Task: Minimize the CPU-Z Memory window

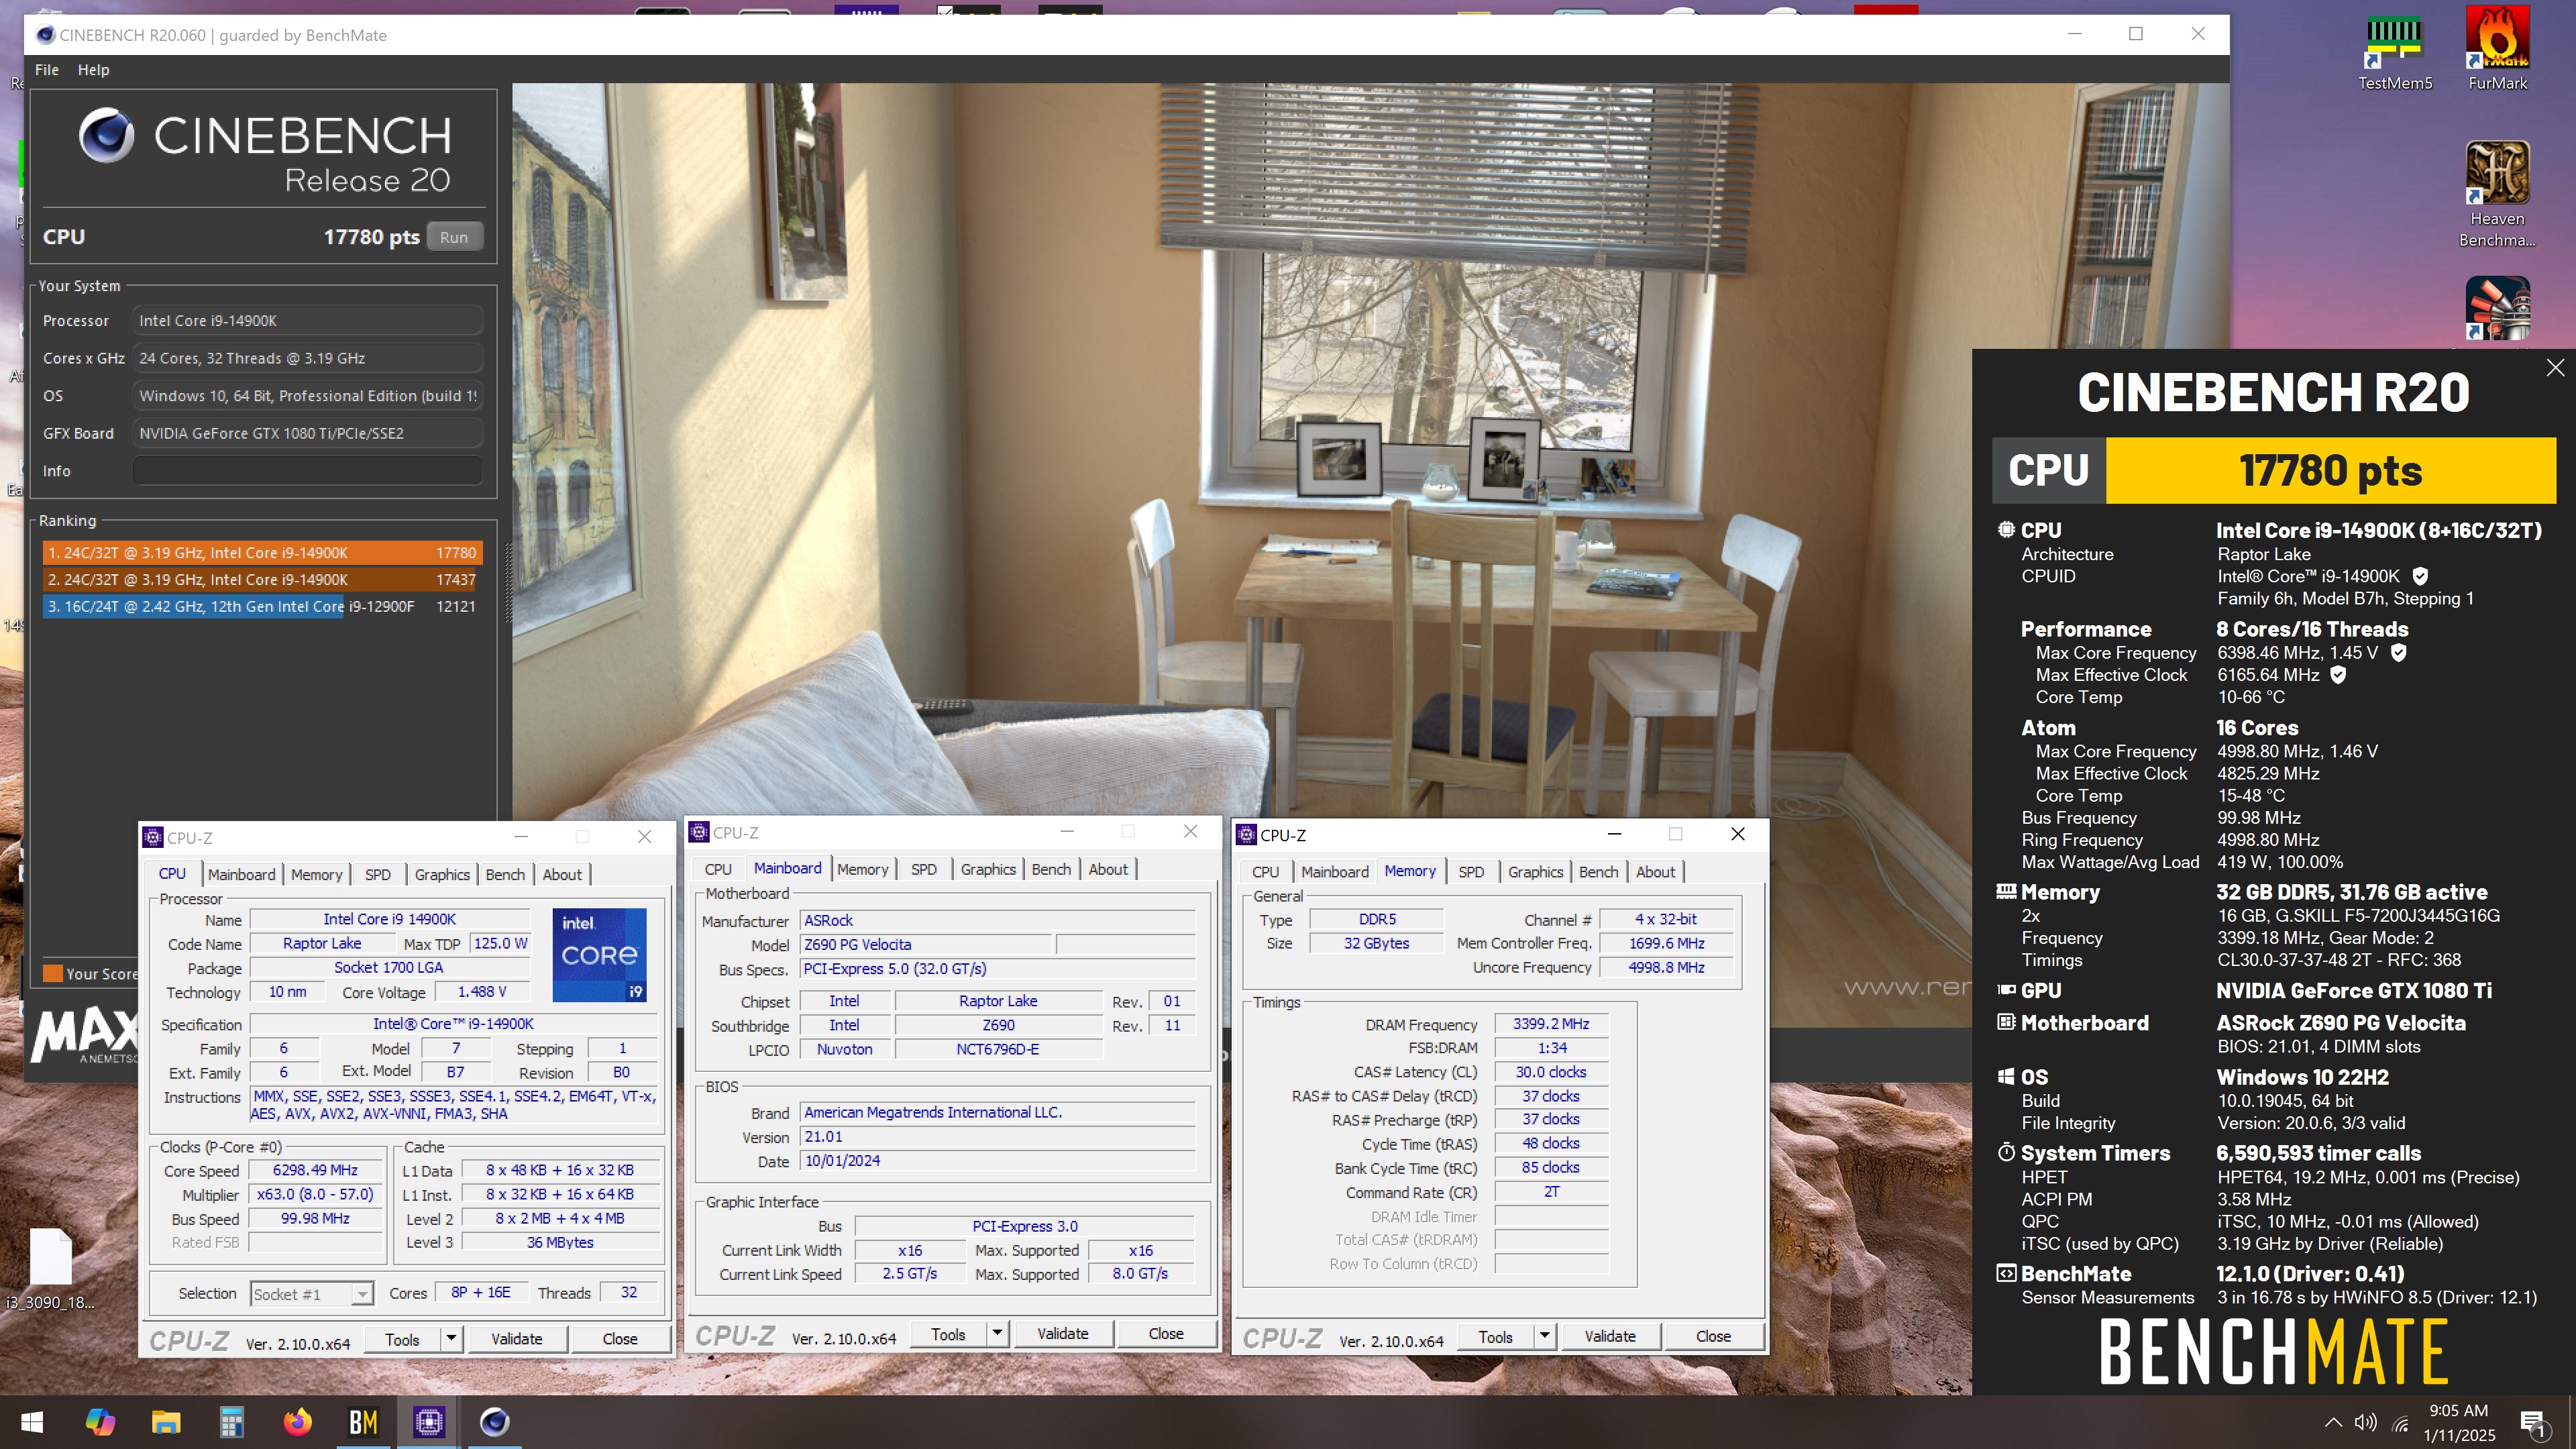Action: tap(1614, 834)
